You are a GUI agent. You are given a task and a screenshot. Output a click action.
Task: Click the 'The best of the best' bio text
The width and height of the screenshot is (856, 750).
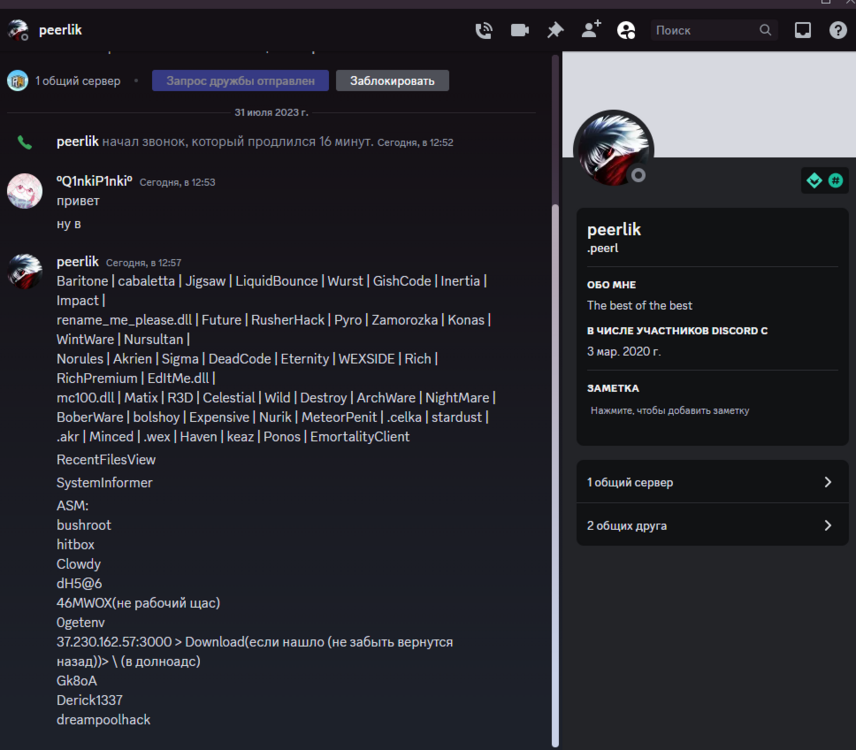coord(640,306)
